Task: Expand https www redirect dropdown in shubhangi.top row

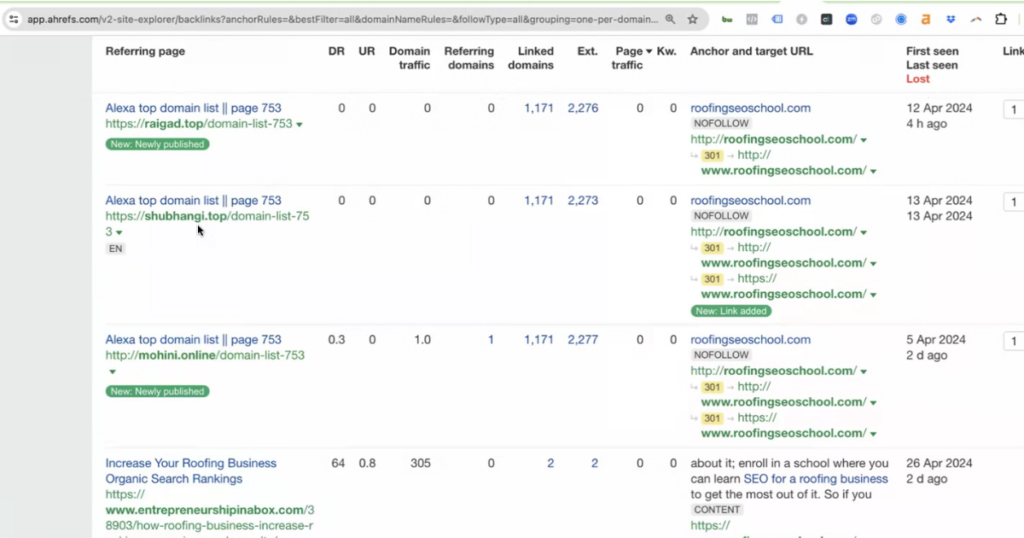Action: (x=873, y=295)
